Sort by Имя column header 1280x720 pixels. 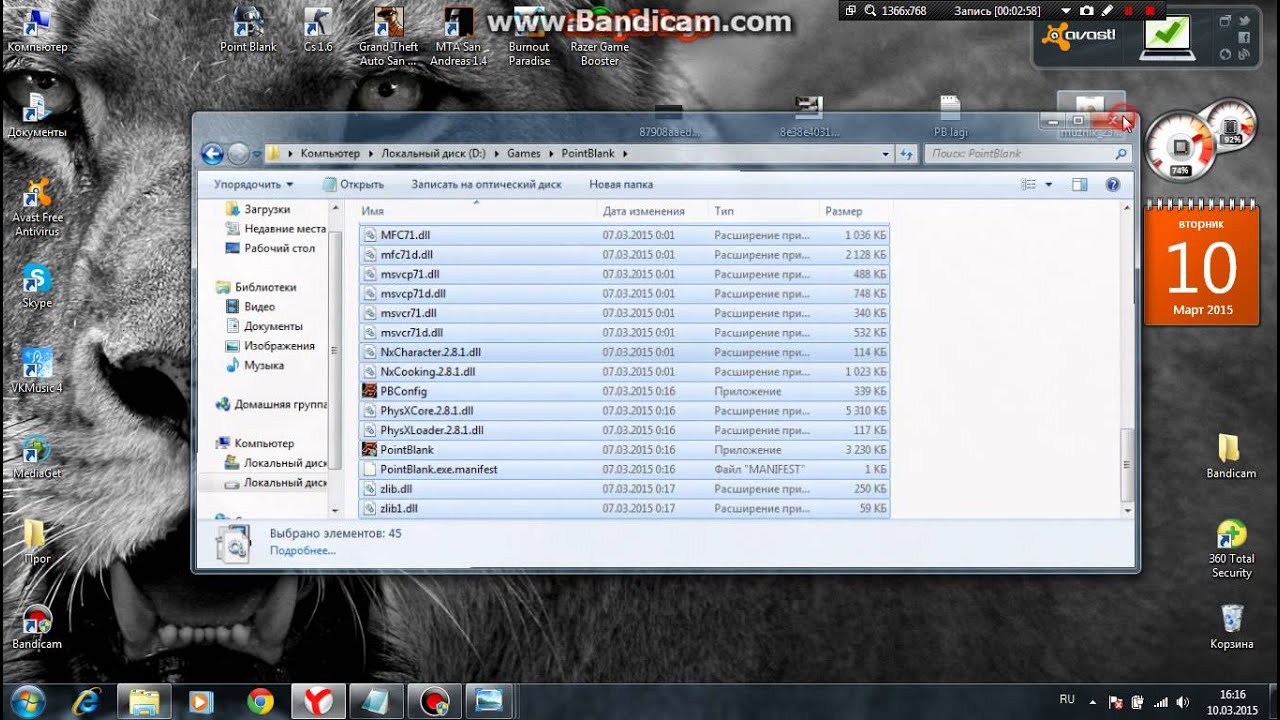pos(477,211)
